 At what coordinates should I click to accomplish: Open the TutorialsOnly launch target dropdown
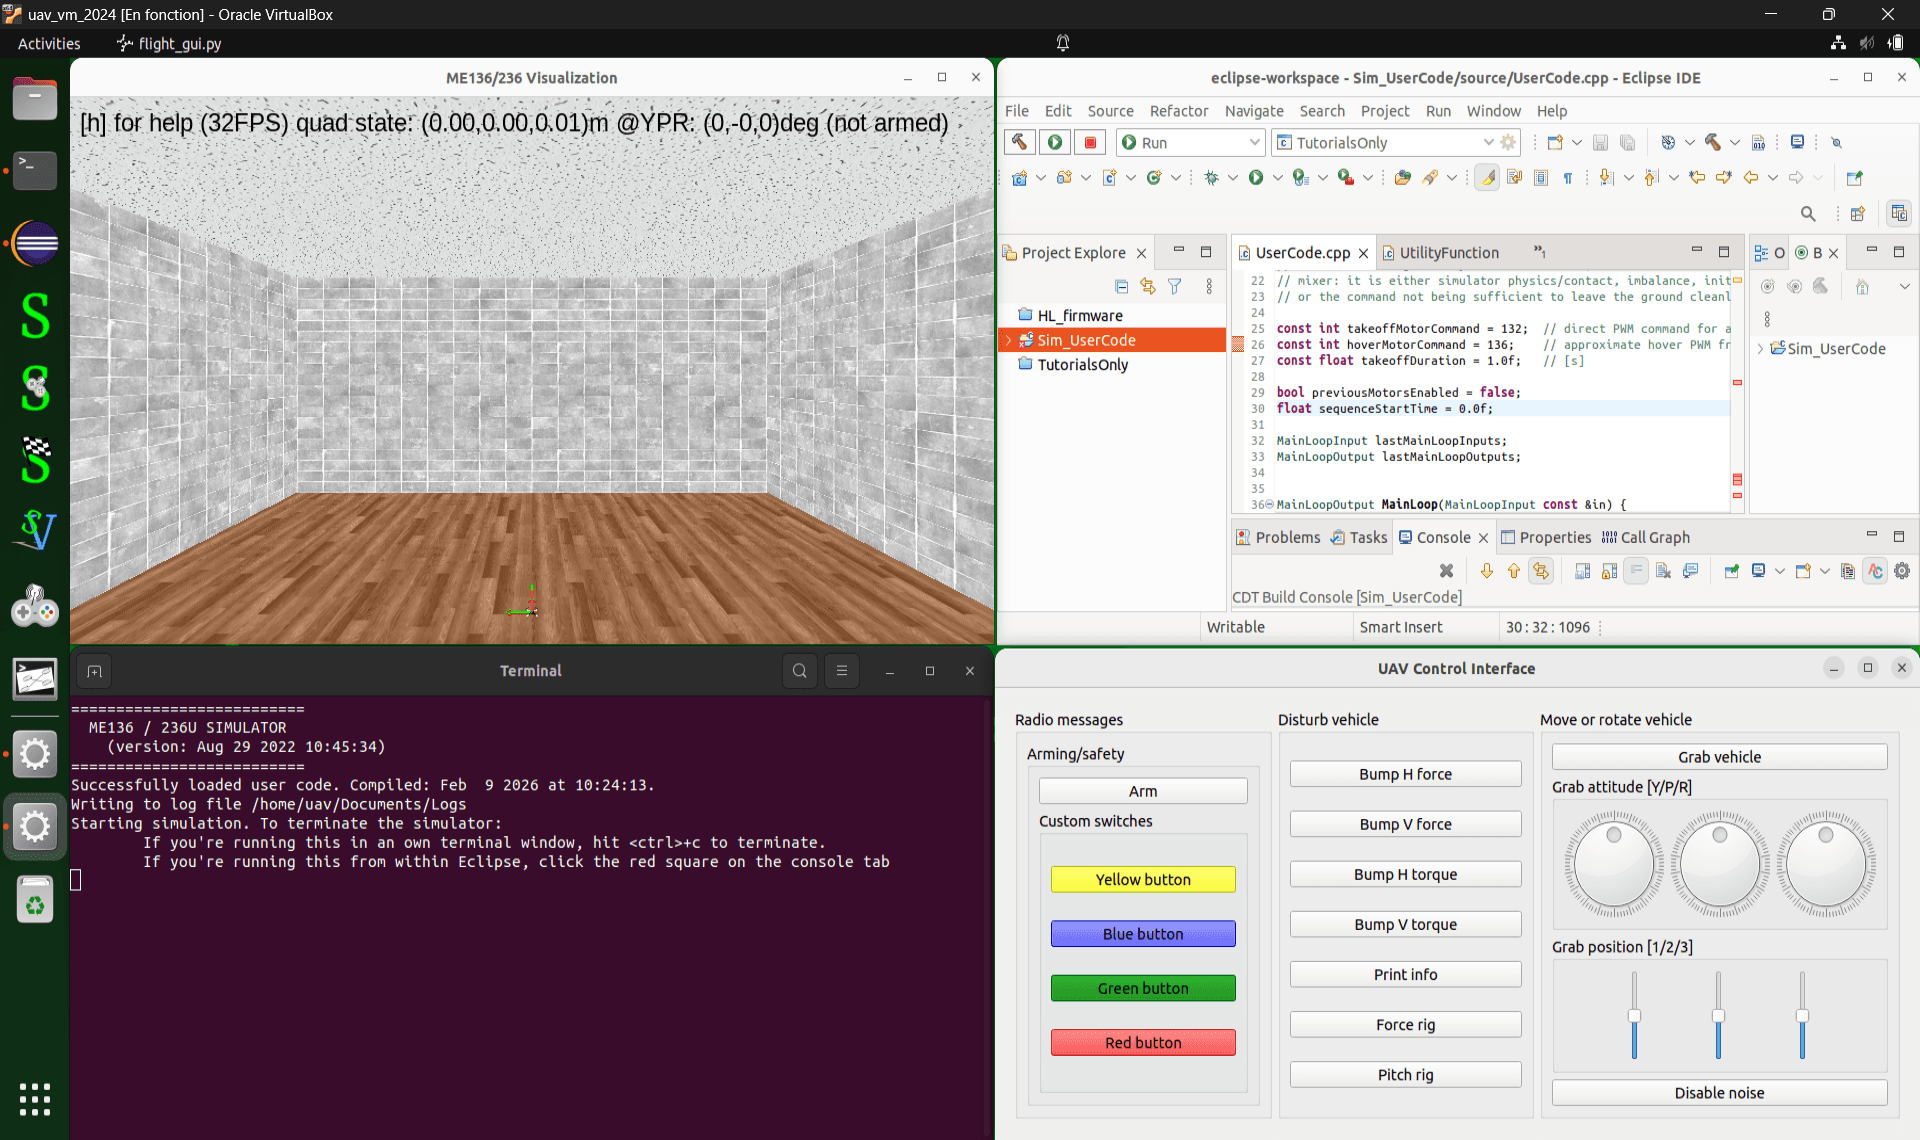click(1488, 142)
